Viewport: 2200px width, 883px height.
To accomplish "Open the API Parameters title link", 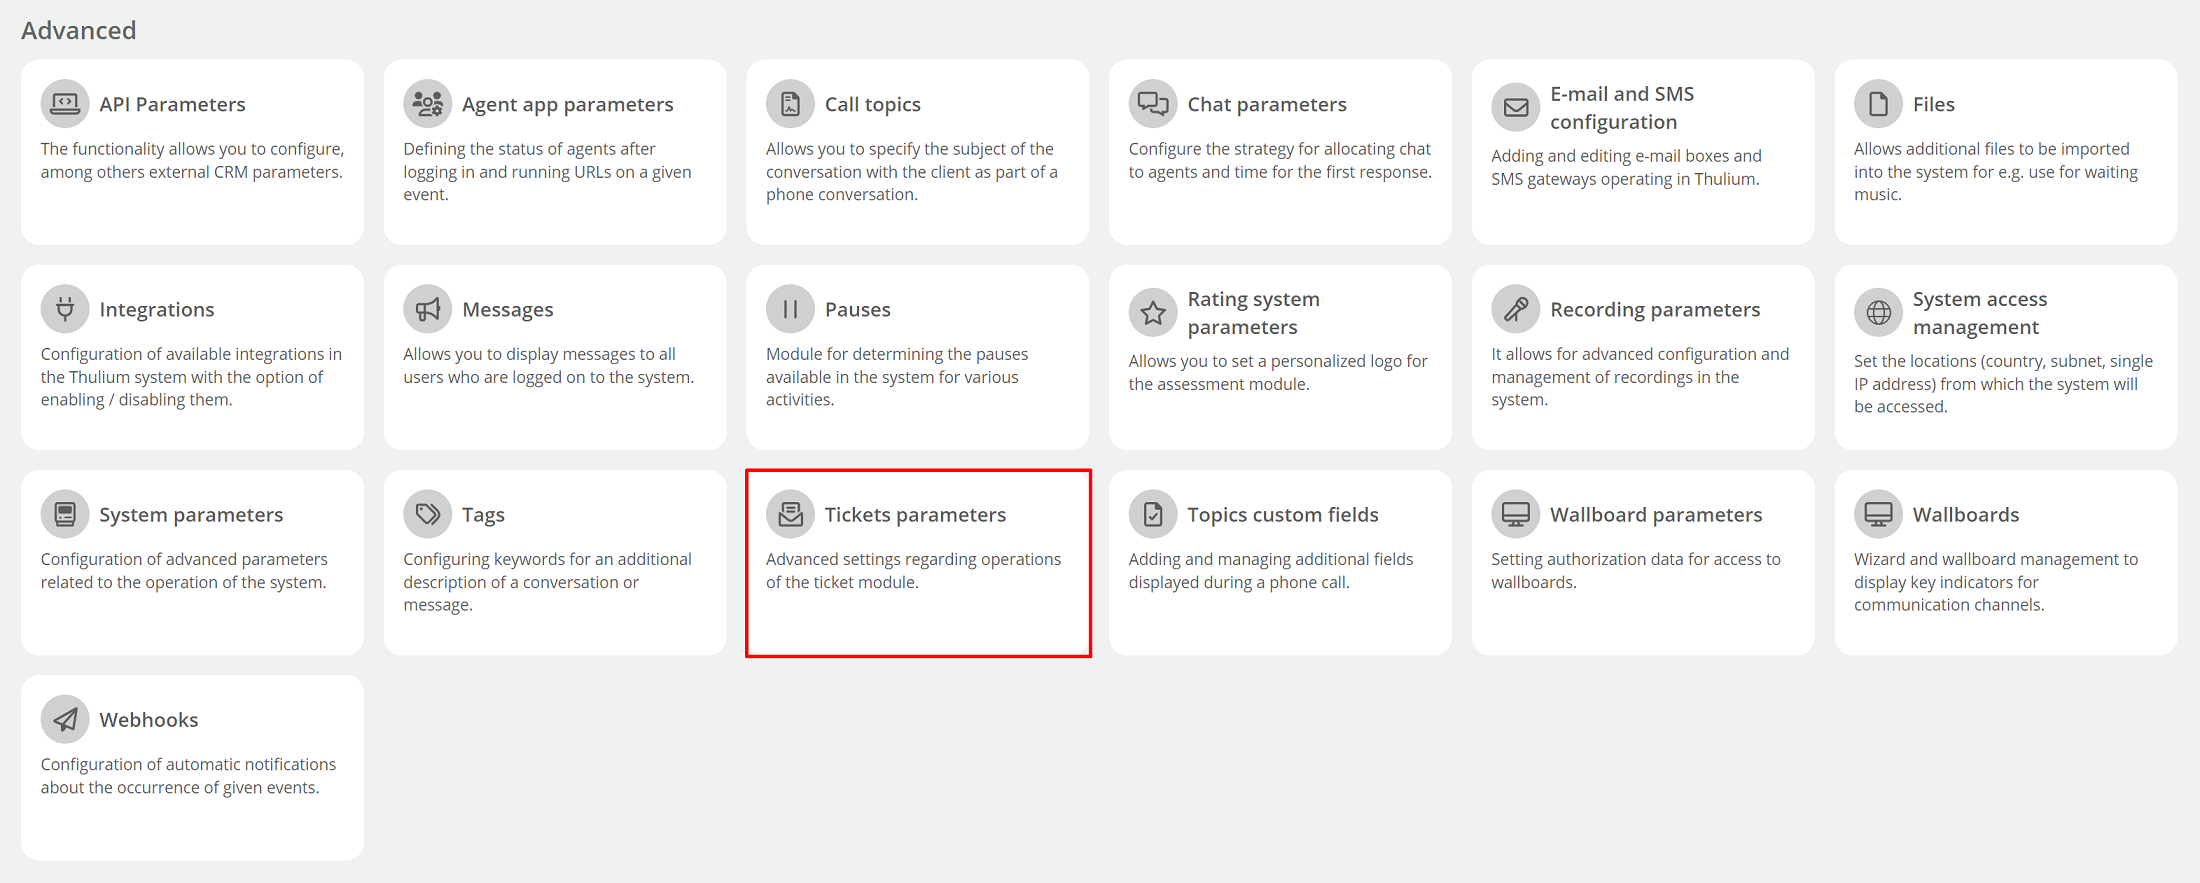I will click(172, 104).
